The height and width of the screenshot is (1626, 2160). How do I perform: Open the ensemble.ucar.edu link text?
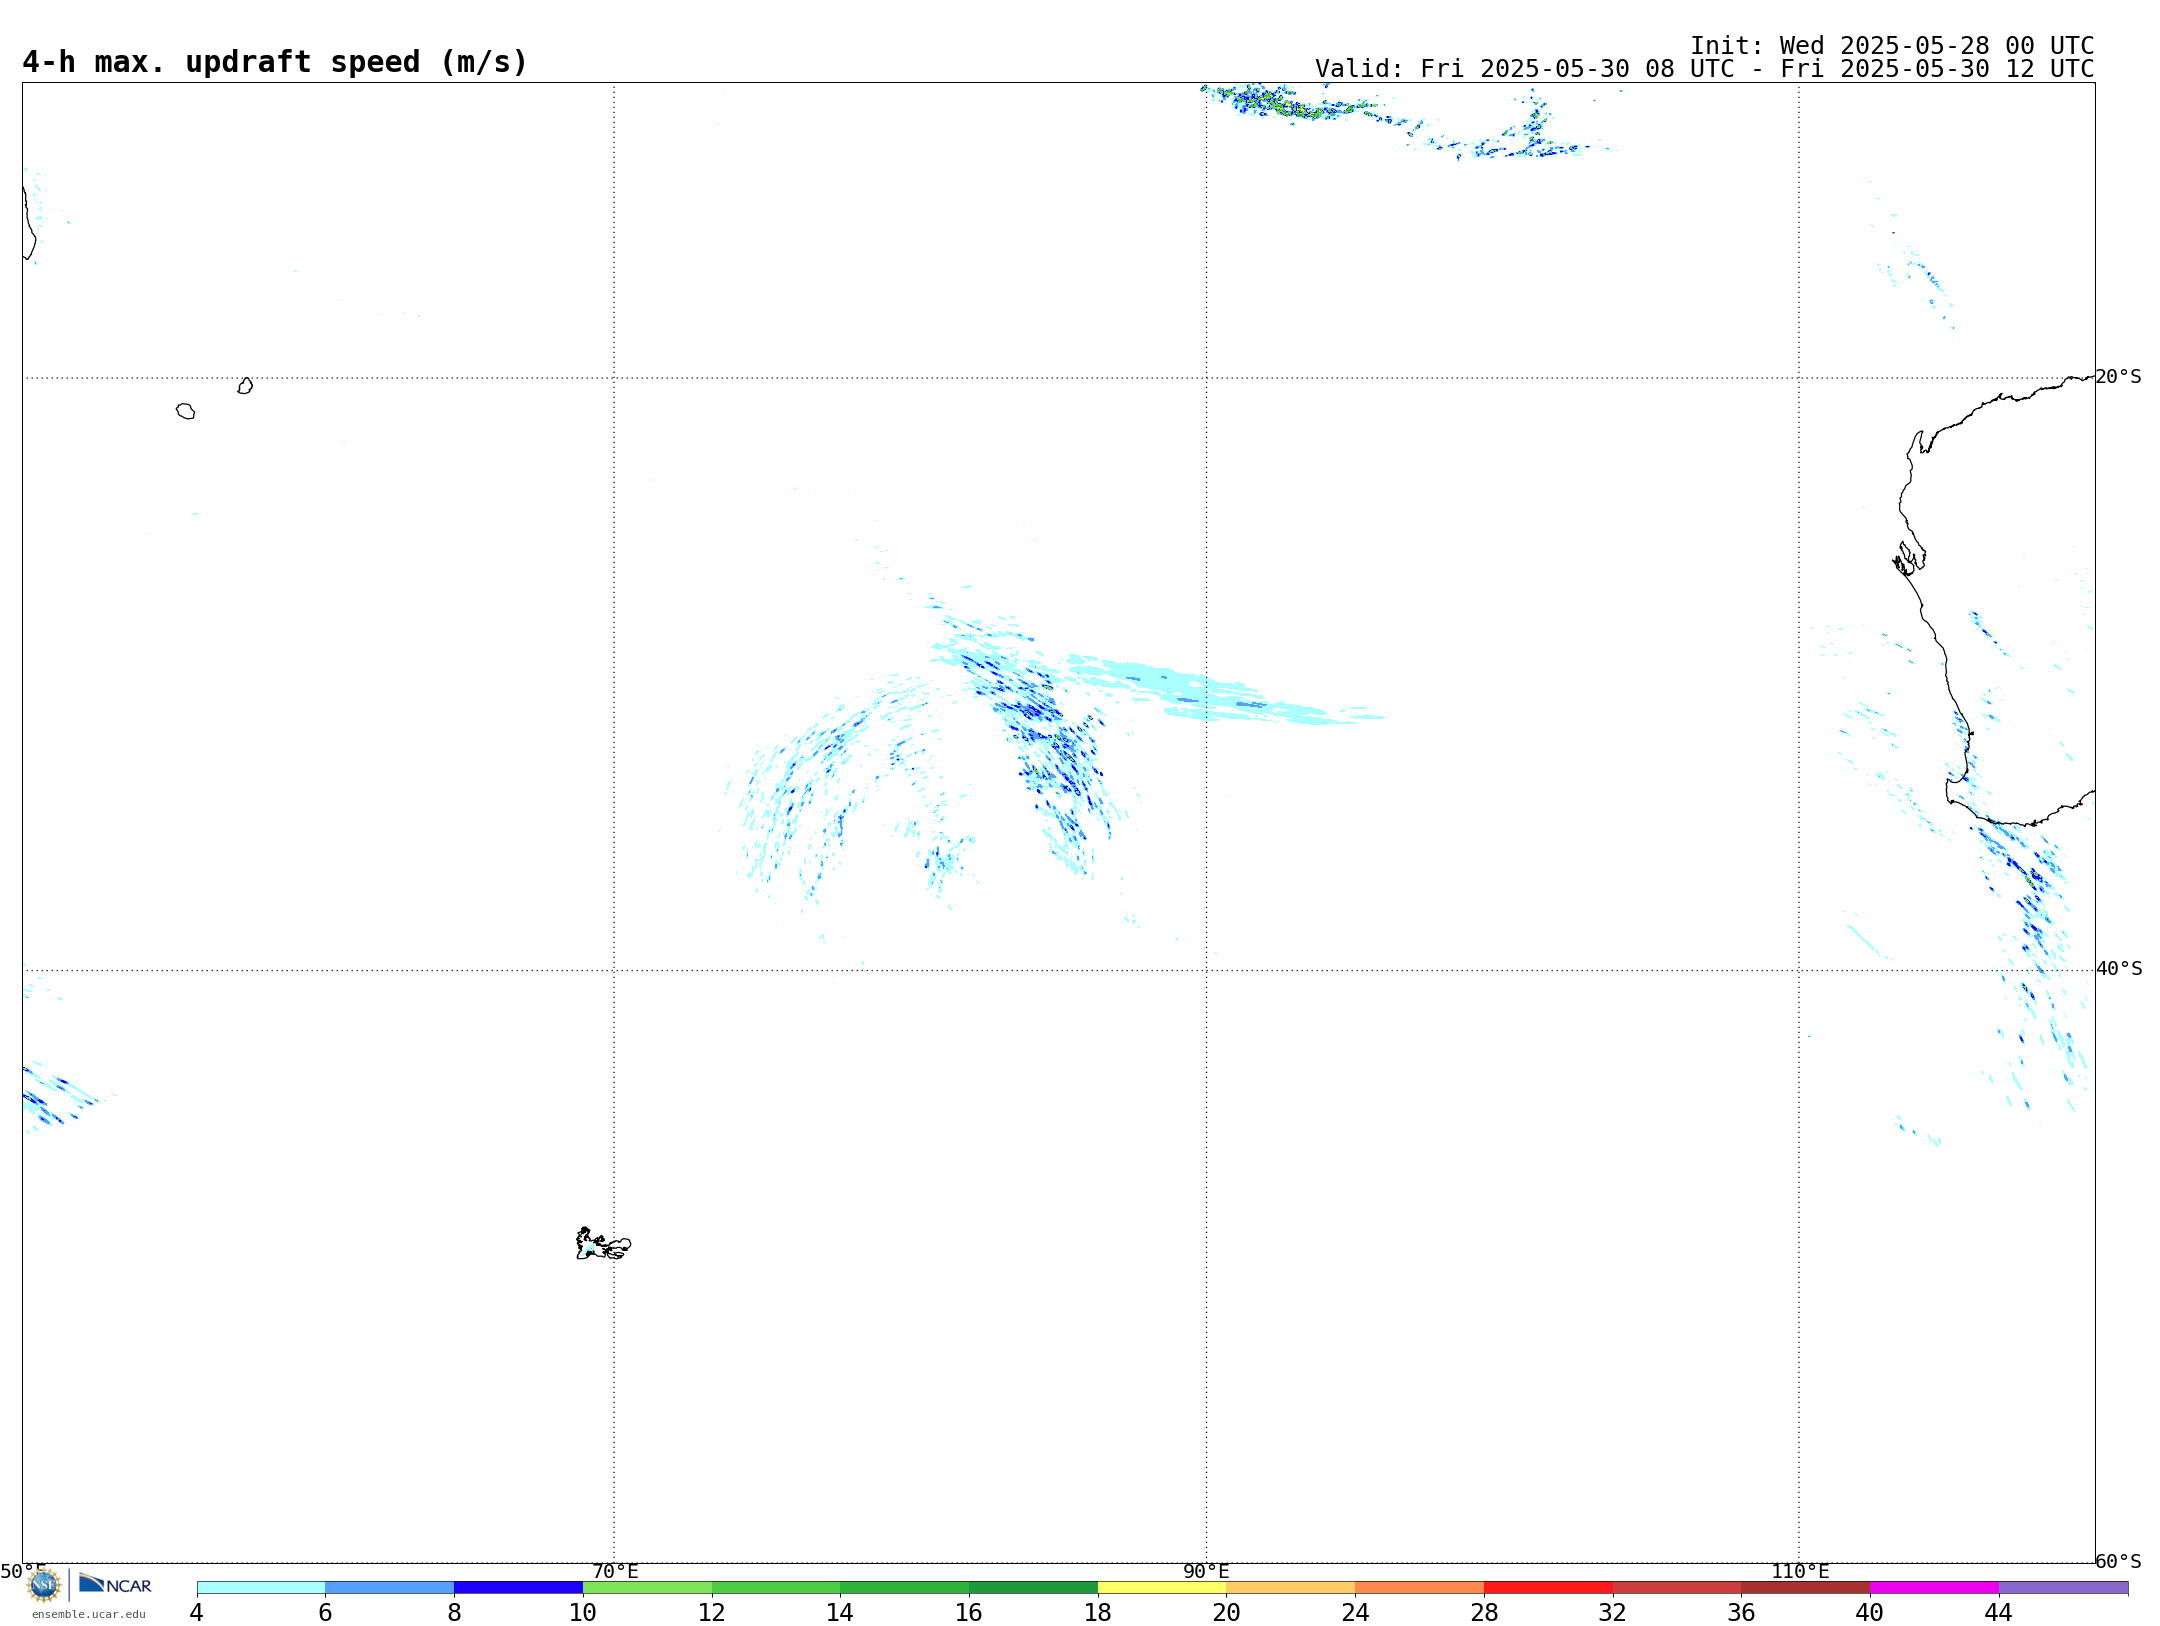point(89,1614)
